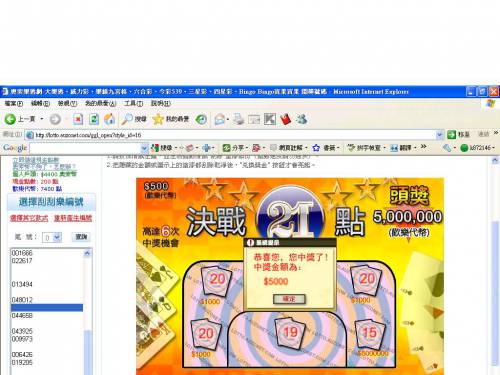Open the Favorites star icon
Screen dimensions: 500x375
click(x=158, y=119)
